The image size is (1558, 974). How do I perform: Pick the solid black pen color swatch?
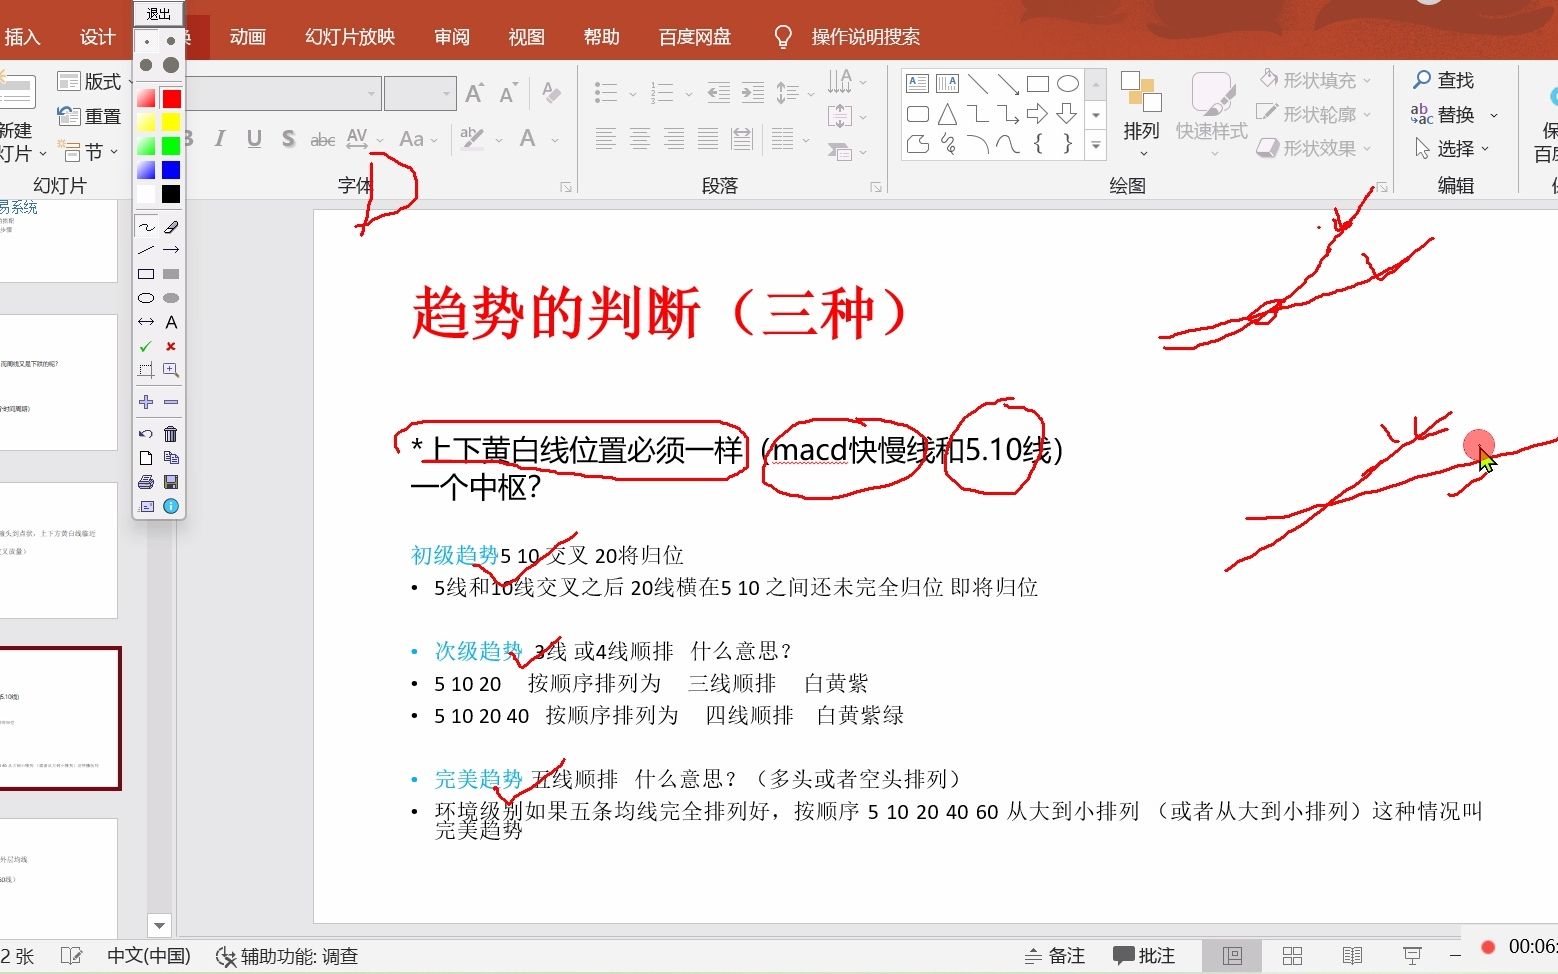pyautogui.click(x=171, y=194)
